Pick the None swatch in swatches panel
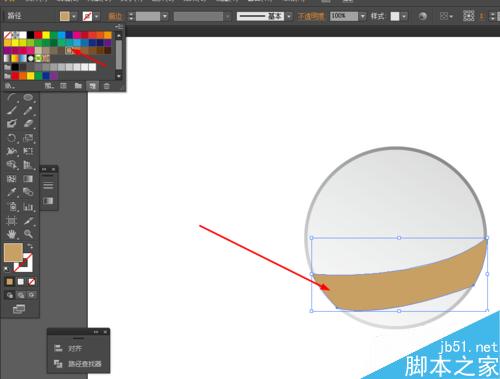The image size is (500, 379). pos(7,35)
